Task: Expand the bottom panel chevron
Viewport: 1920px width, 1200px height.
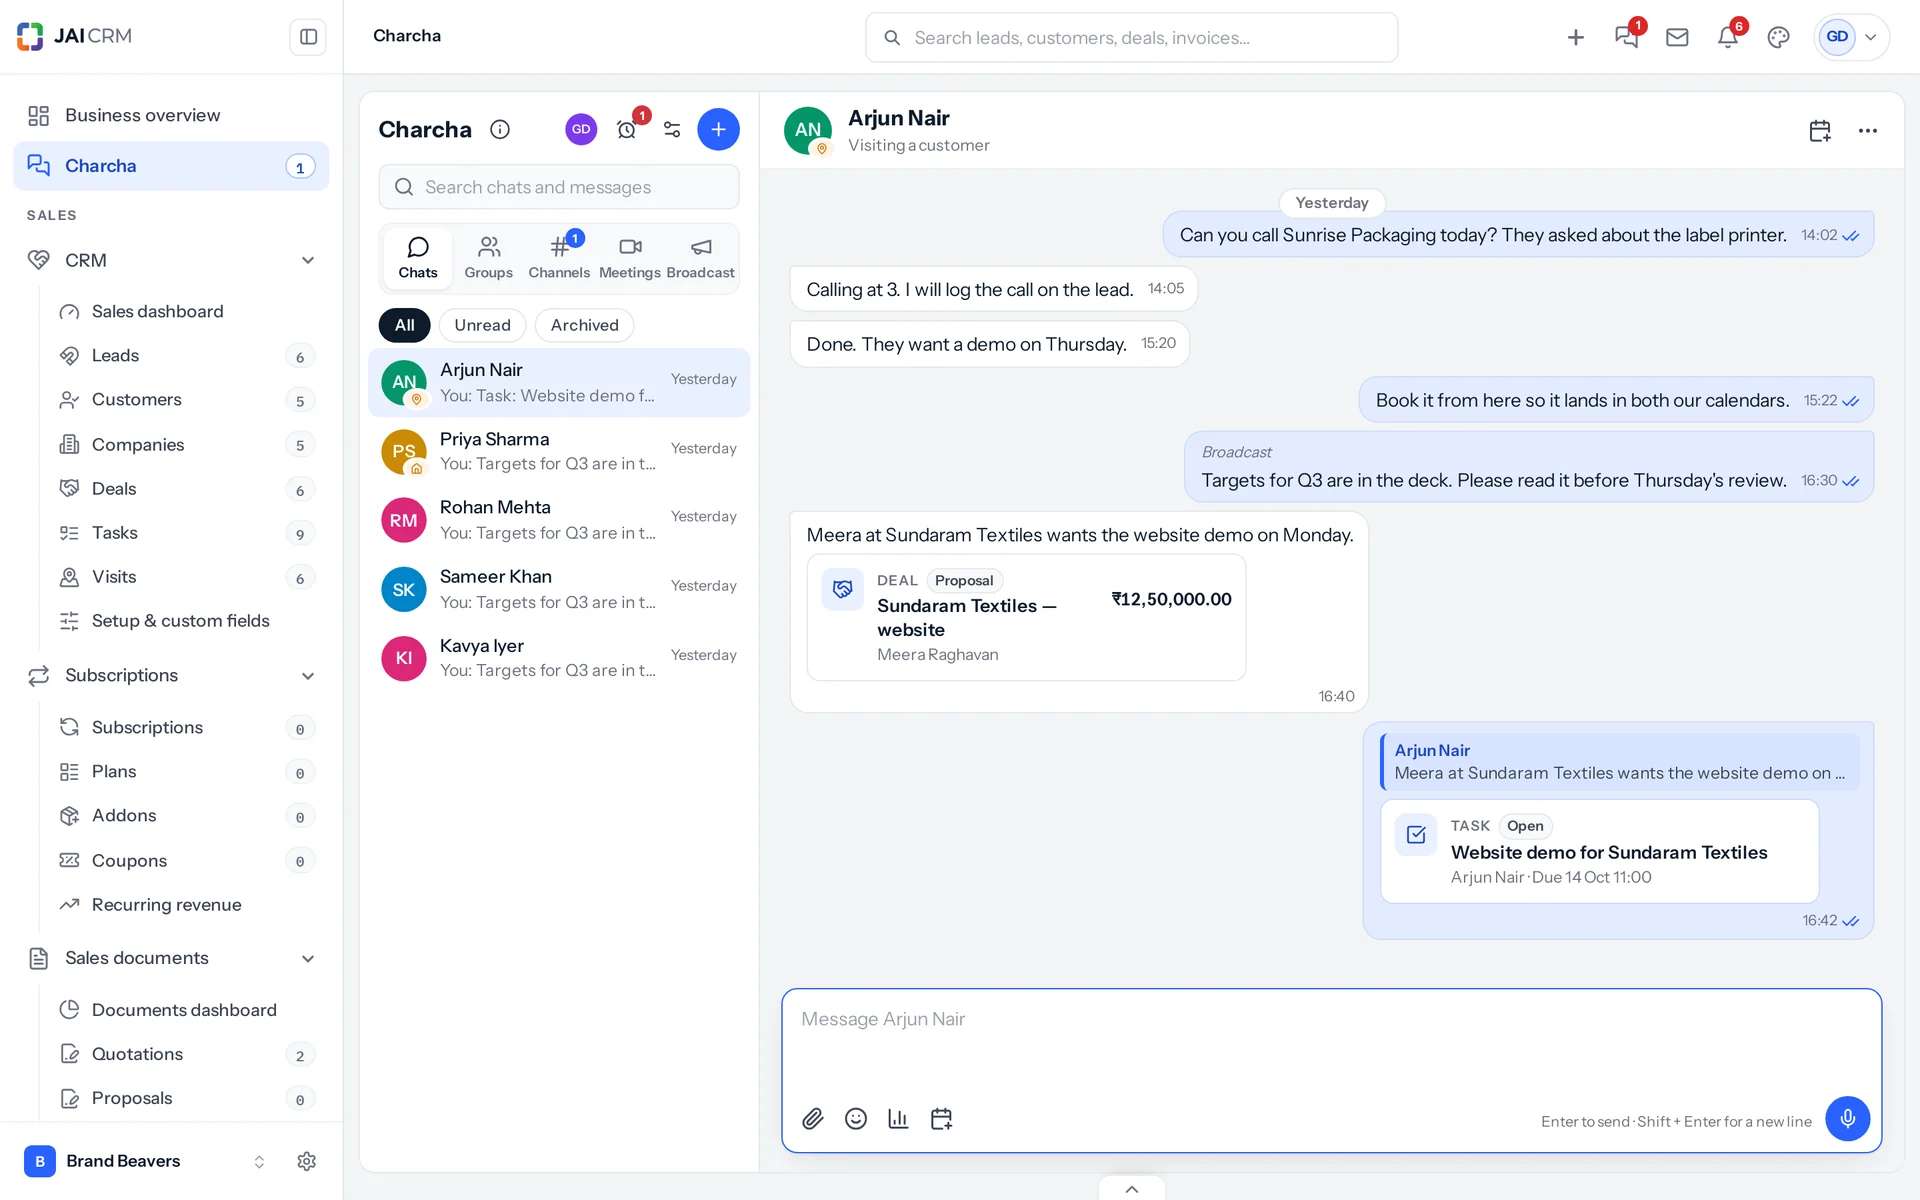Action: [x=1132, y=1189]
